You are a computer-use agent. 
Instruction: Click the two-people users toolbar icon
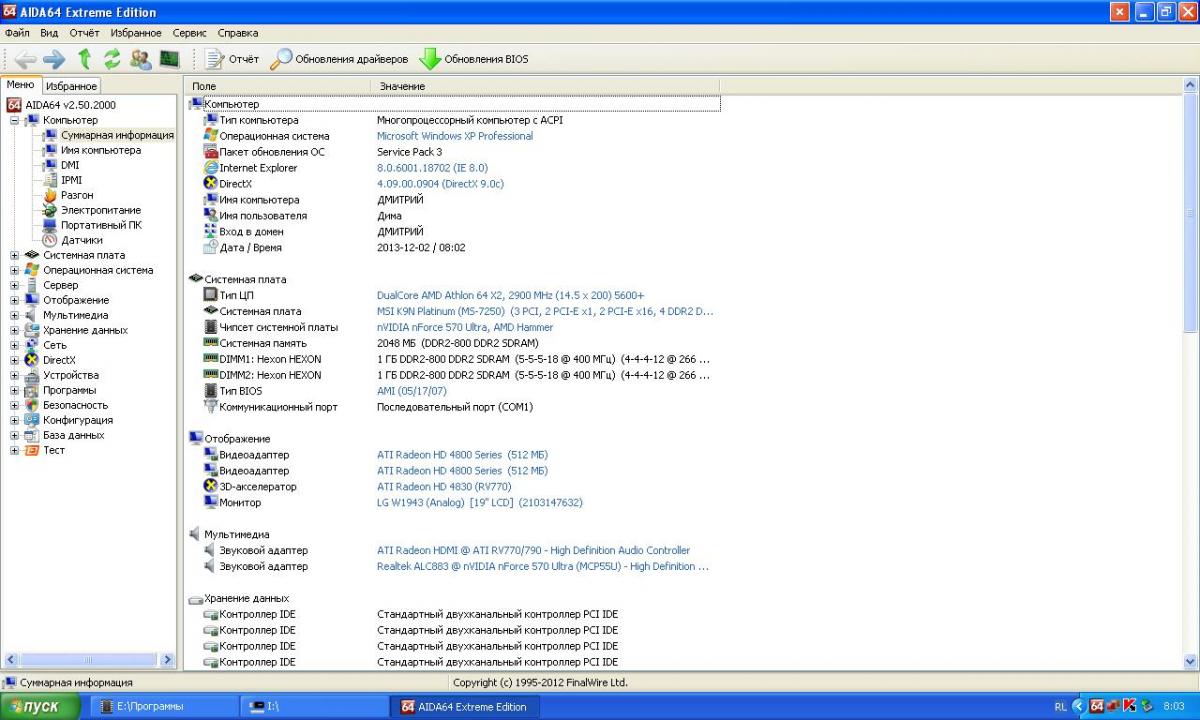(x=141, y=59)
